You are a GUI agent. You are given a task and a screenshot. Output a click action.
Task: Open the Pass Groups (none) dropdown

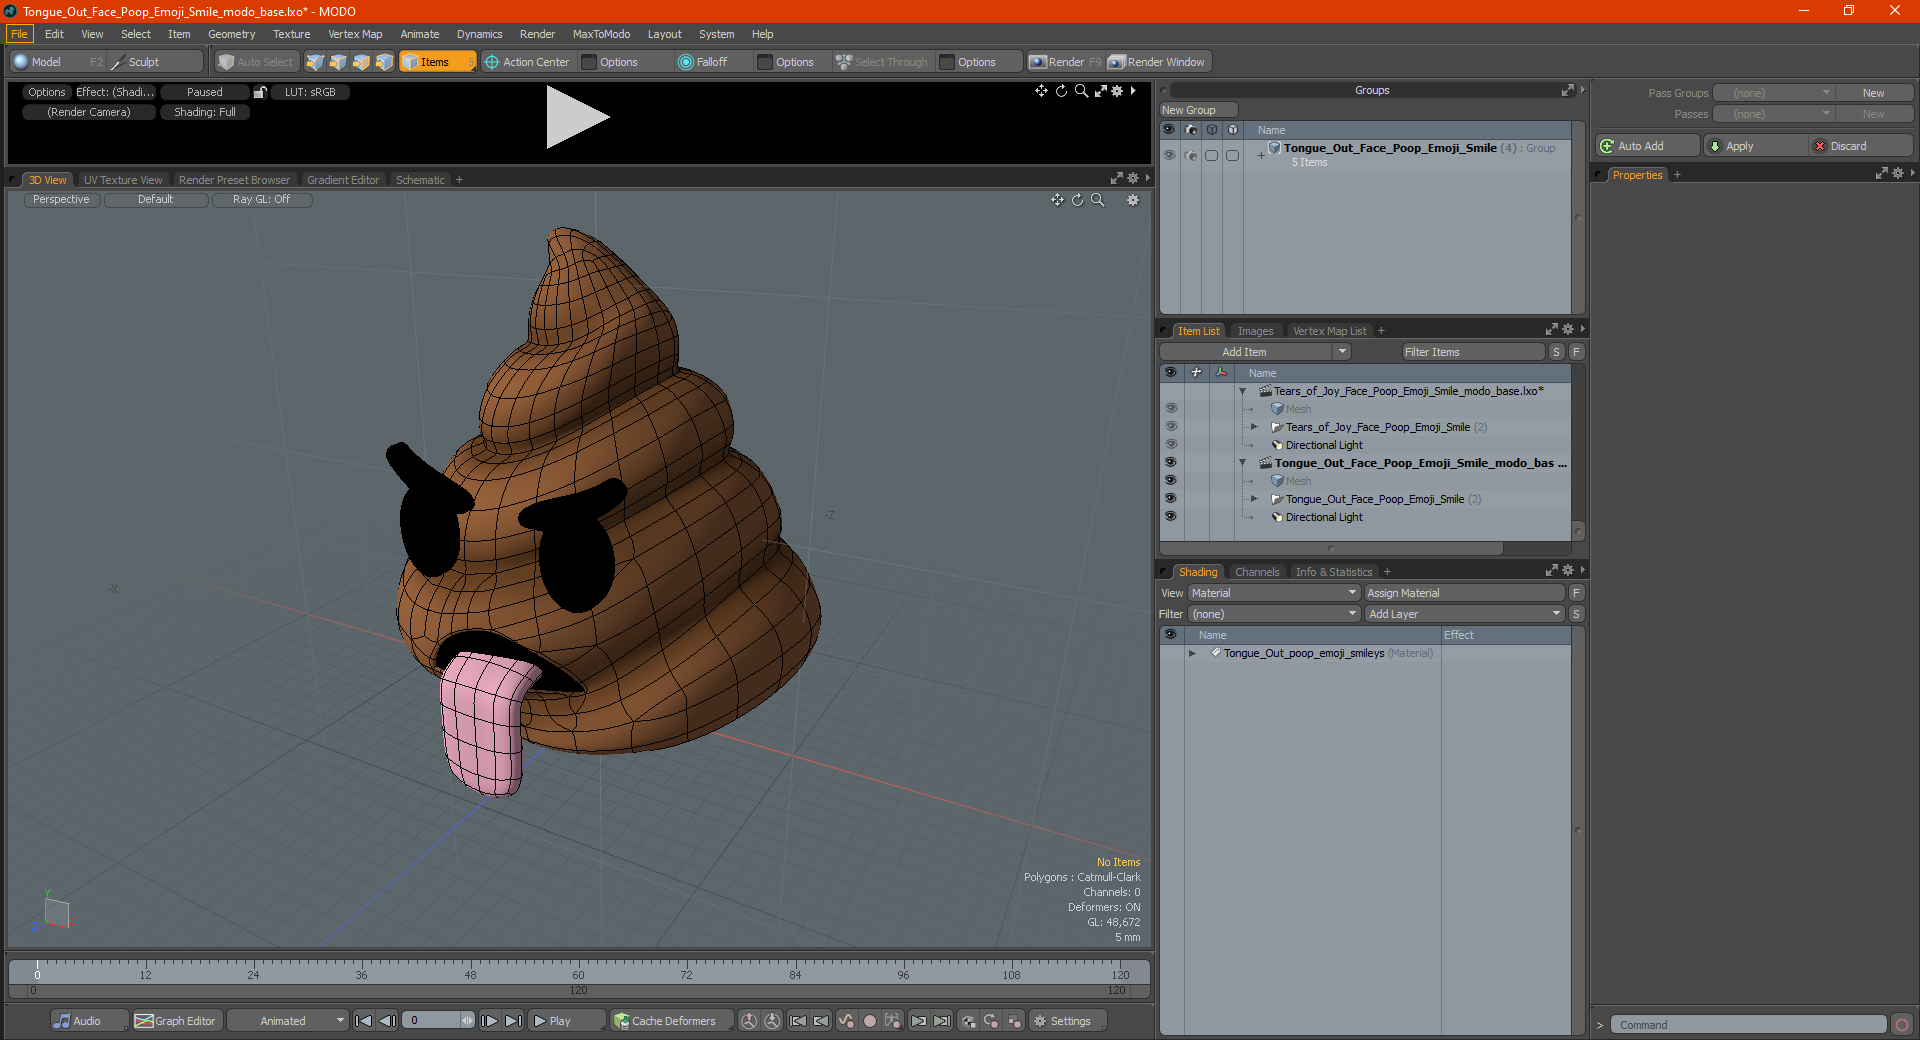1773,93
